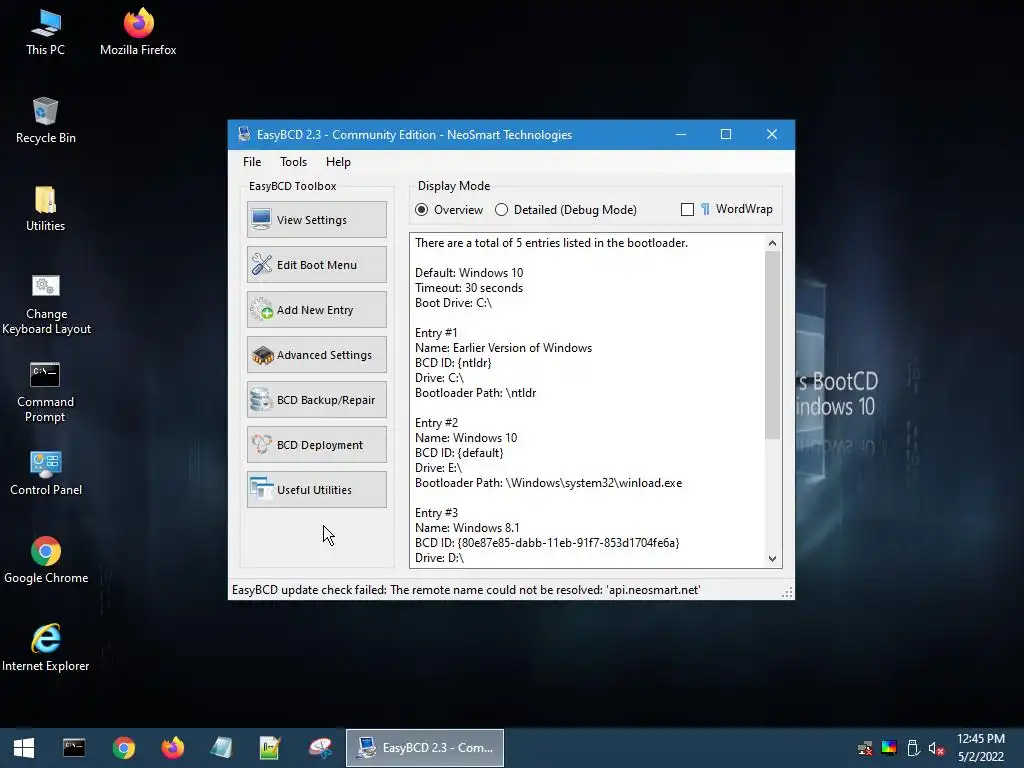Open Useful Utilities section

[317, 490]
